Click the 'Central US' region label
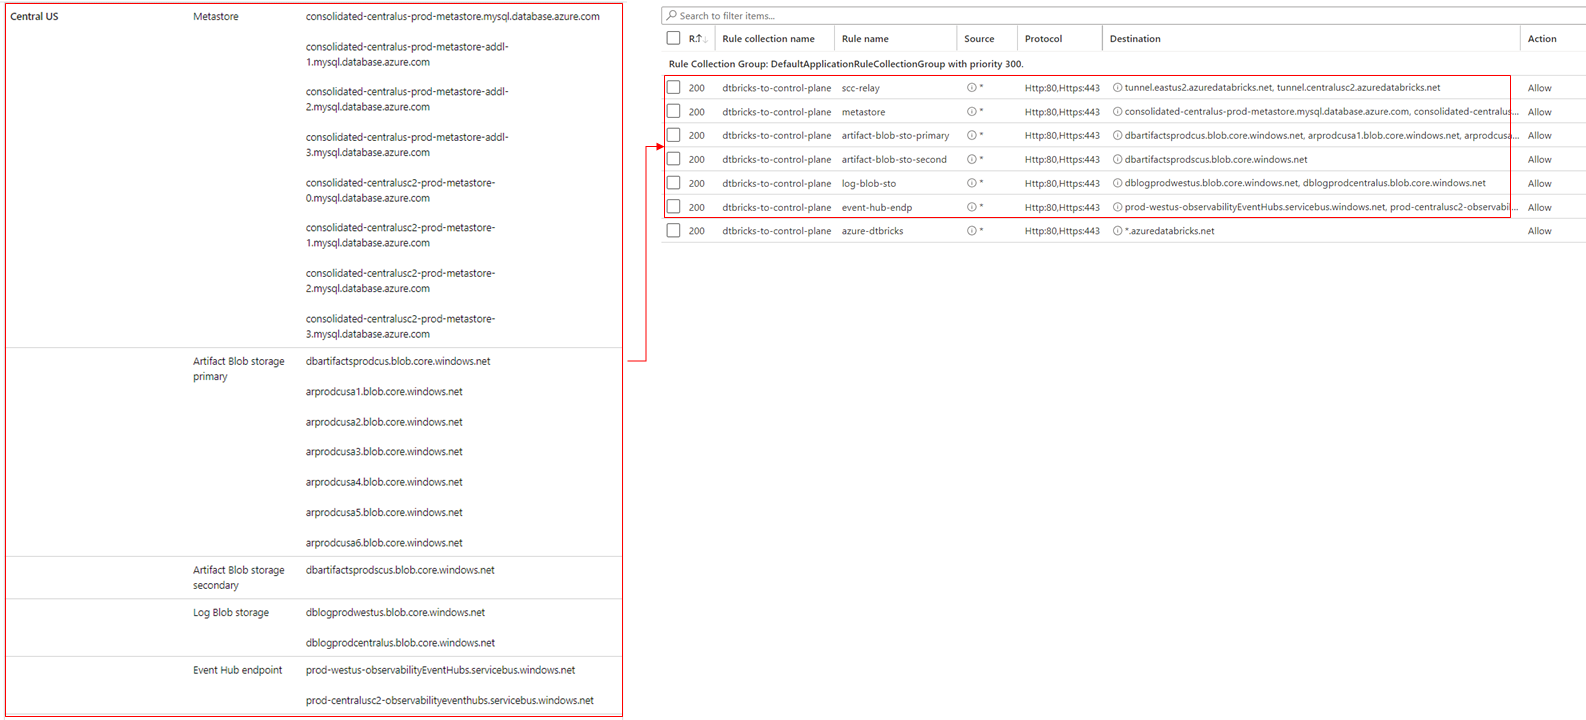1586x720 pixels. (34, 17)
